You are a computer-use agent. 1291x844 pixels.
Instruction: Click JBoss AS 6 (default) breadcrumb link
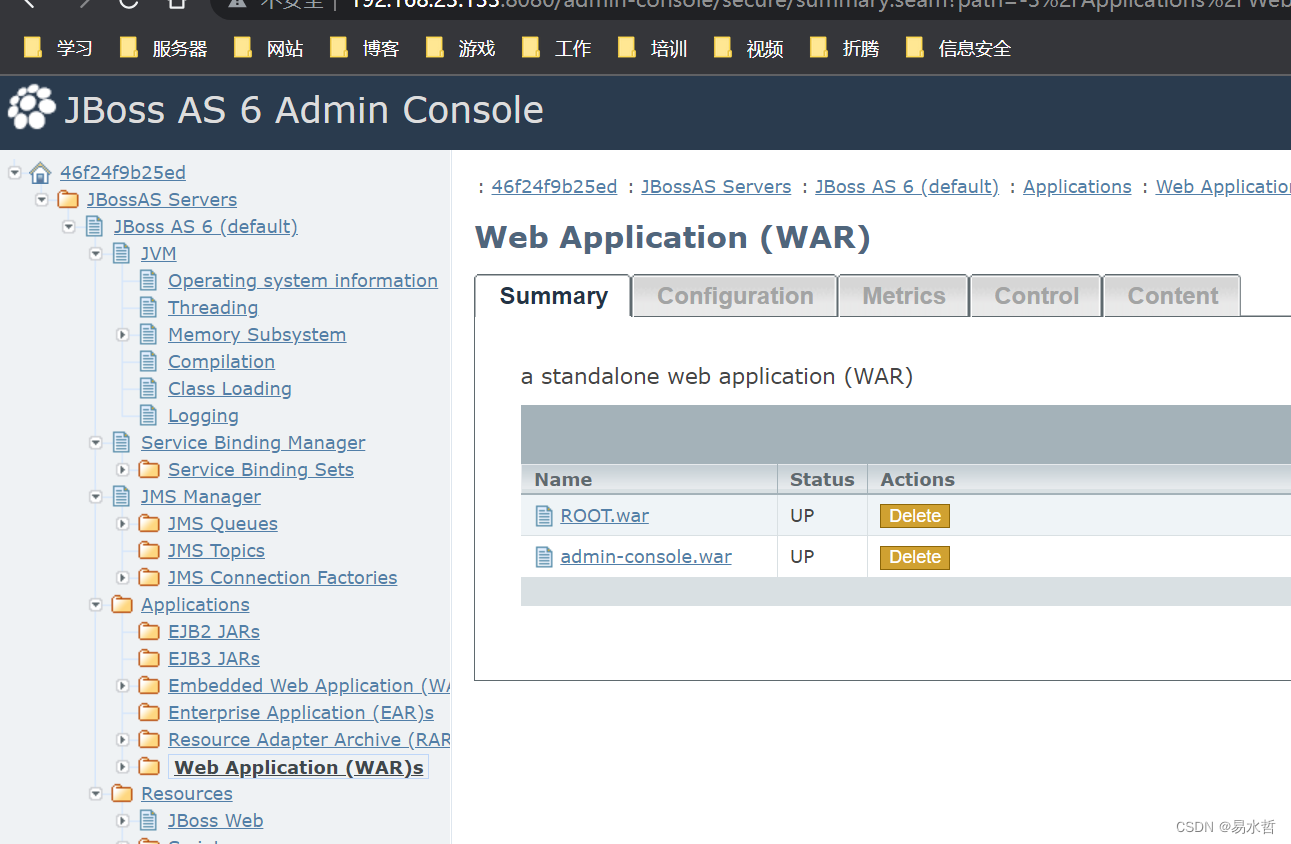tap(907, 187)
